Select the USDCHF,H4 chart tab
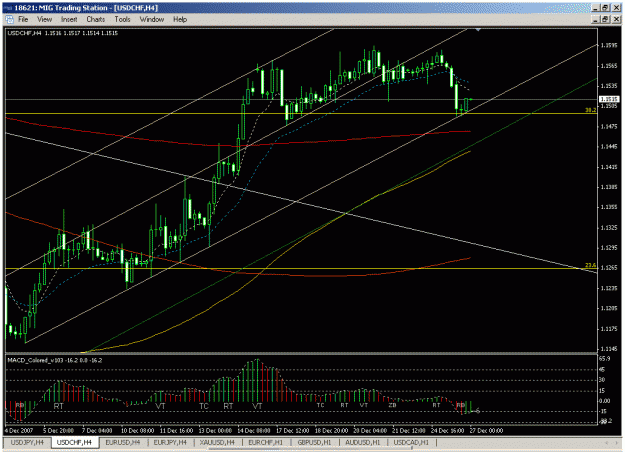This screenshot has width=625, height=452. [74, 442]
